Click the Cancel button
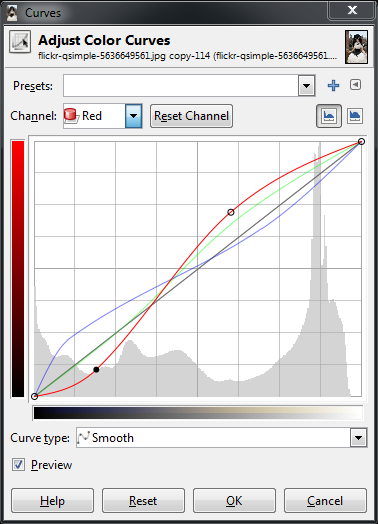This screenshot has width=378, height=524. click(x=325, y=501)
